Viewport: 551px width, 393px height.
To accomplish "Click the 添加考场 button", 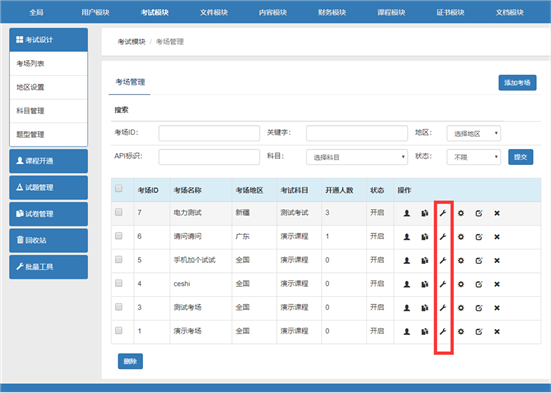I will click(517, 83).
